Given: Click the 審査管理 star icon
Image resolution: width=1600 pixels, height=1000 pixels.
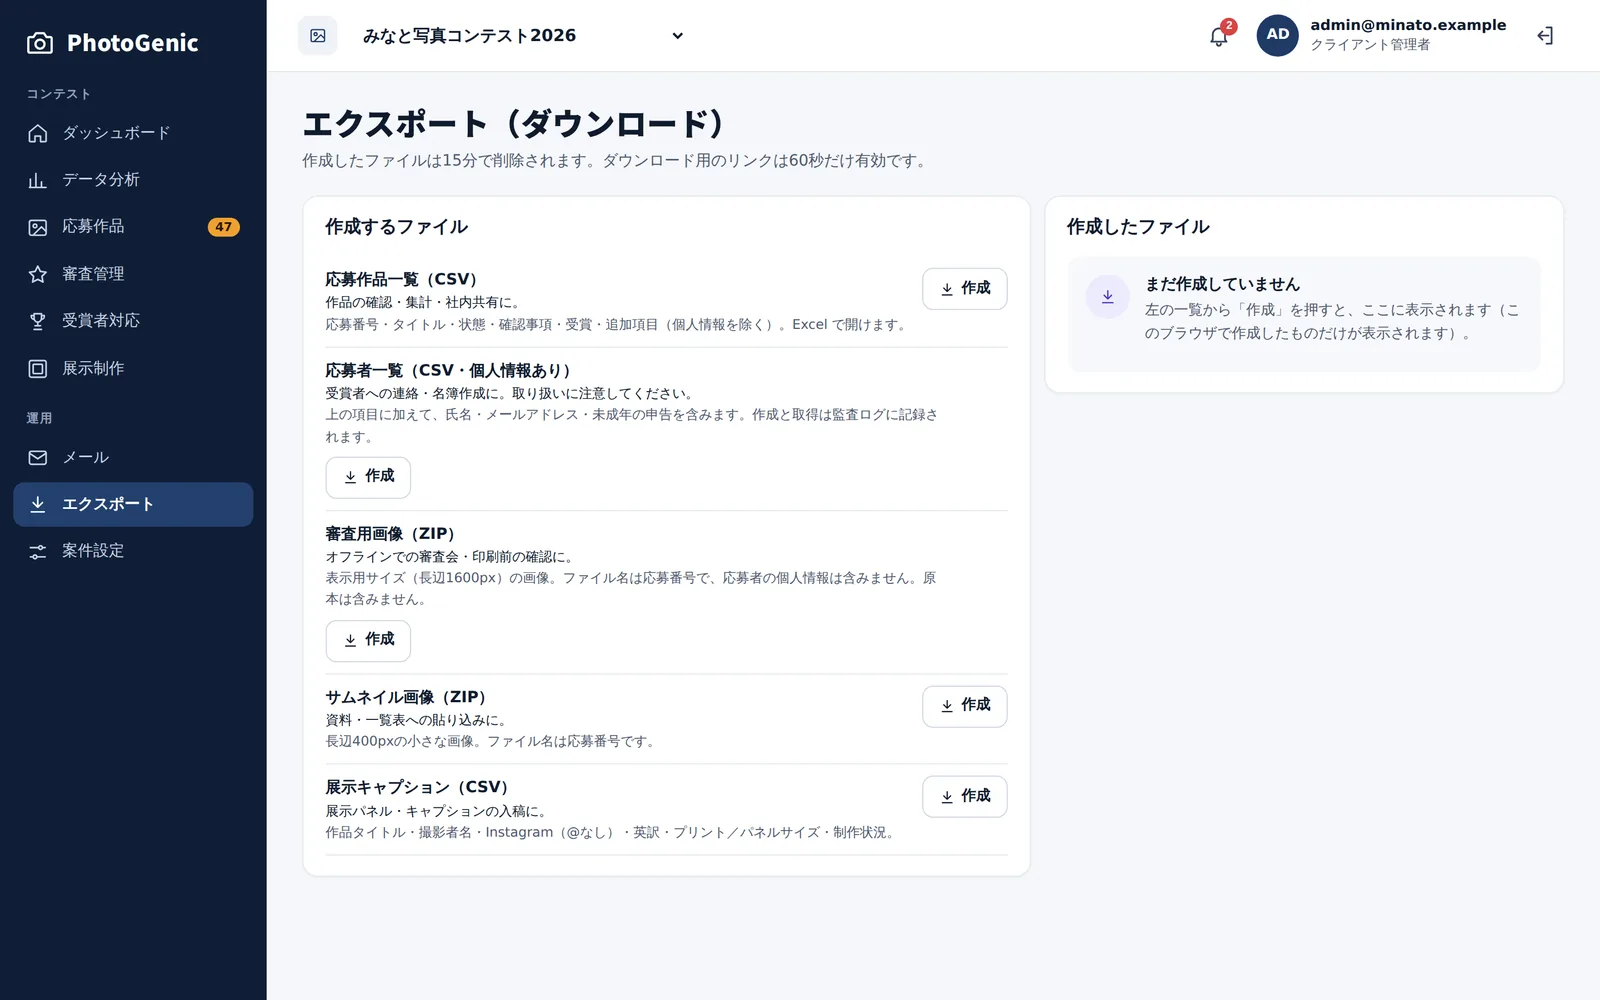Looking at the screenshot, I should (x=38, y=274).
